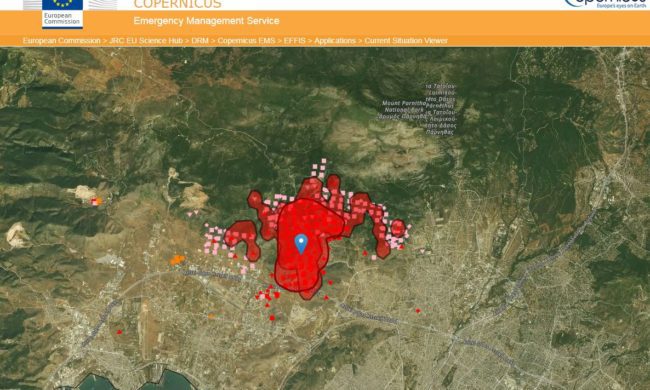The height and width of the screenshot is (390, 650).
Task: Navigate to EFFIS breadcrumb link
Action: [x=294, y=41]
